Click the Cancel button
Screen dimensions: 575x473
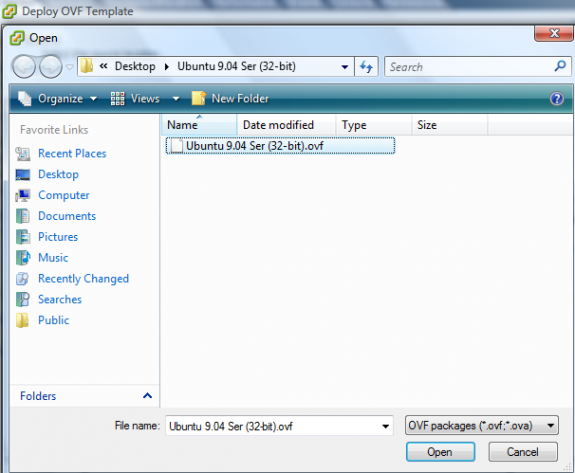pos(523,452)
